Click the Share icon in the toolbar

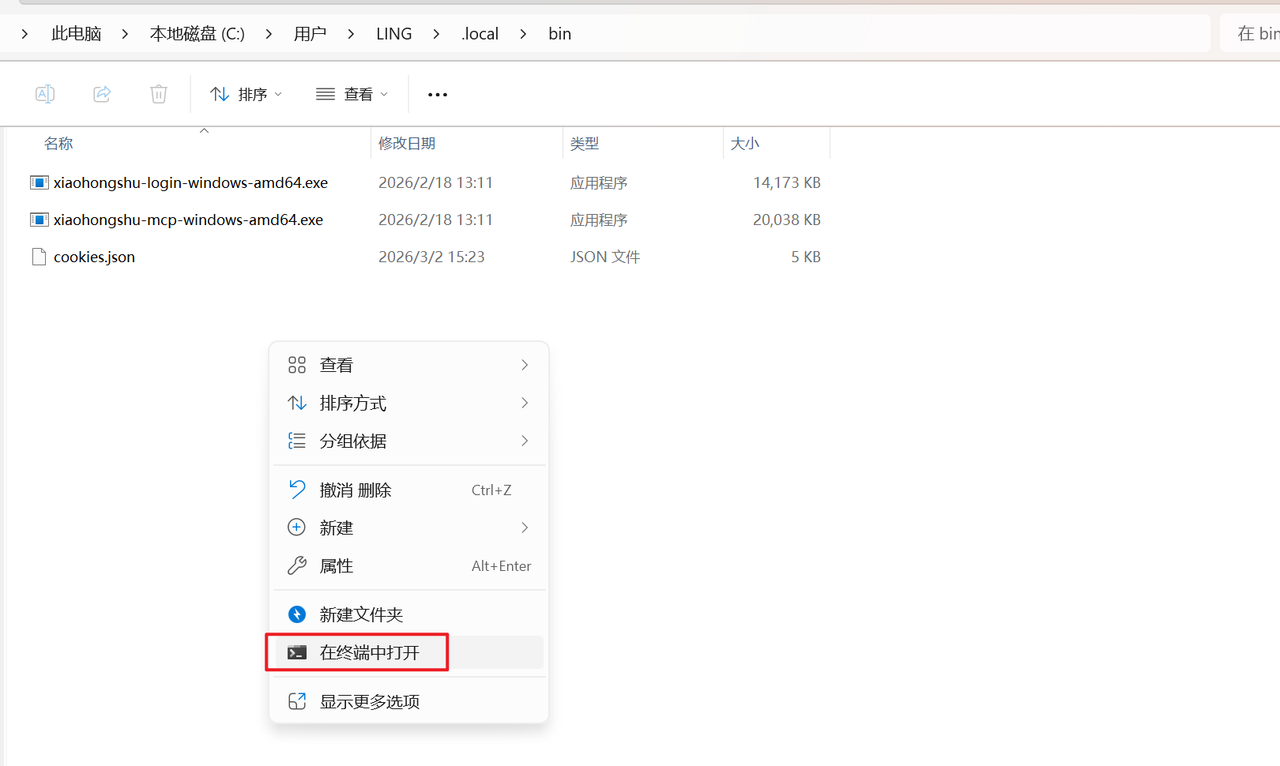(102, 94)
